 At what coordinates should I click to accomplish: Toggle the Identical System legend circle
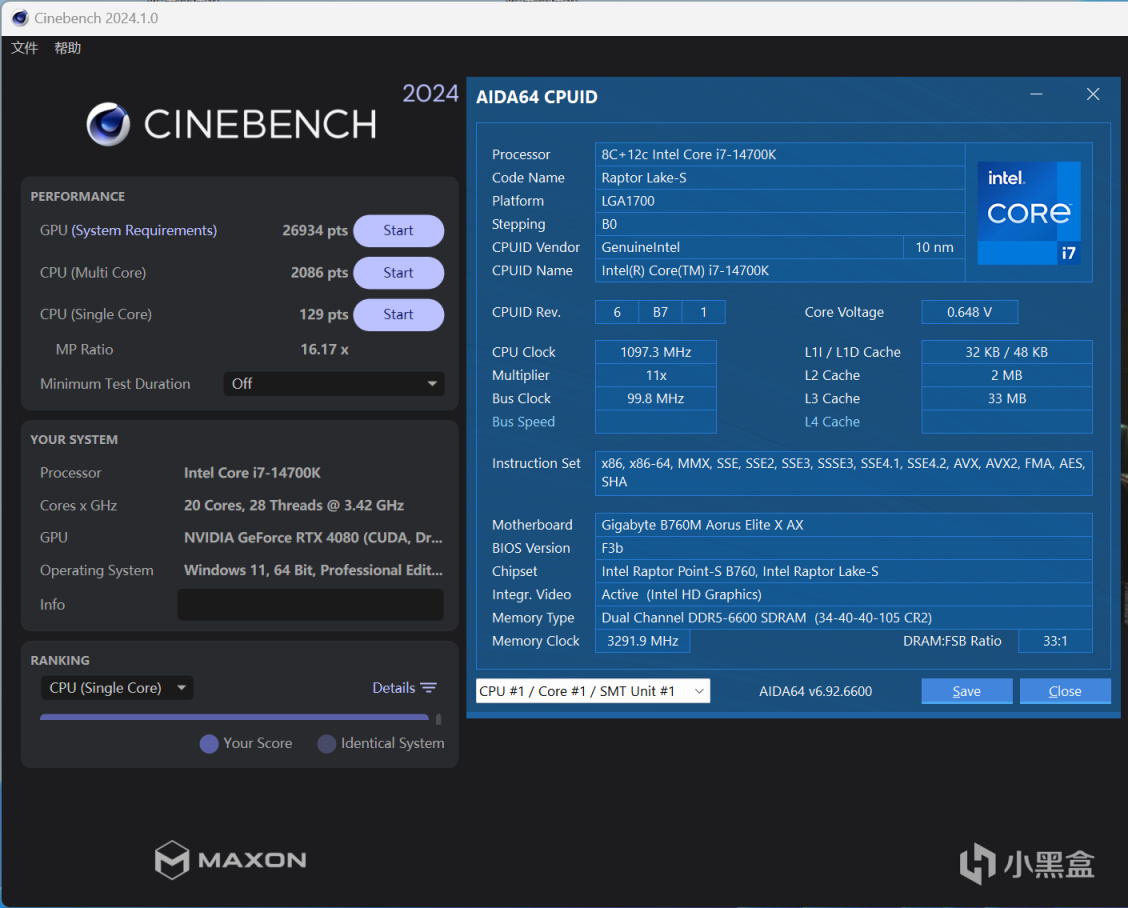(x=326, y=744)
